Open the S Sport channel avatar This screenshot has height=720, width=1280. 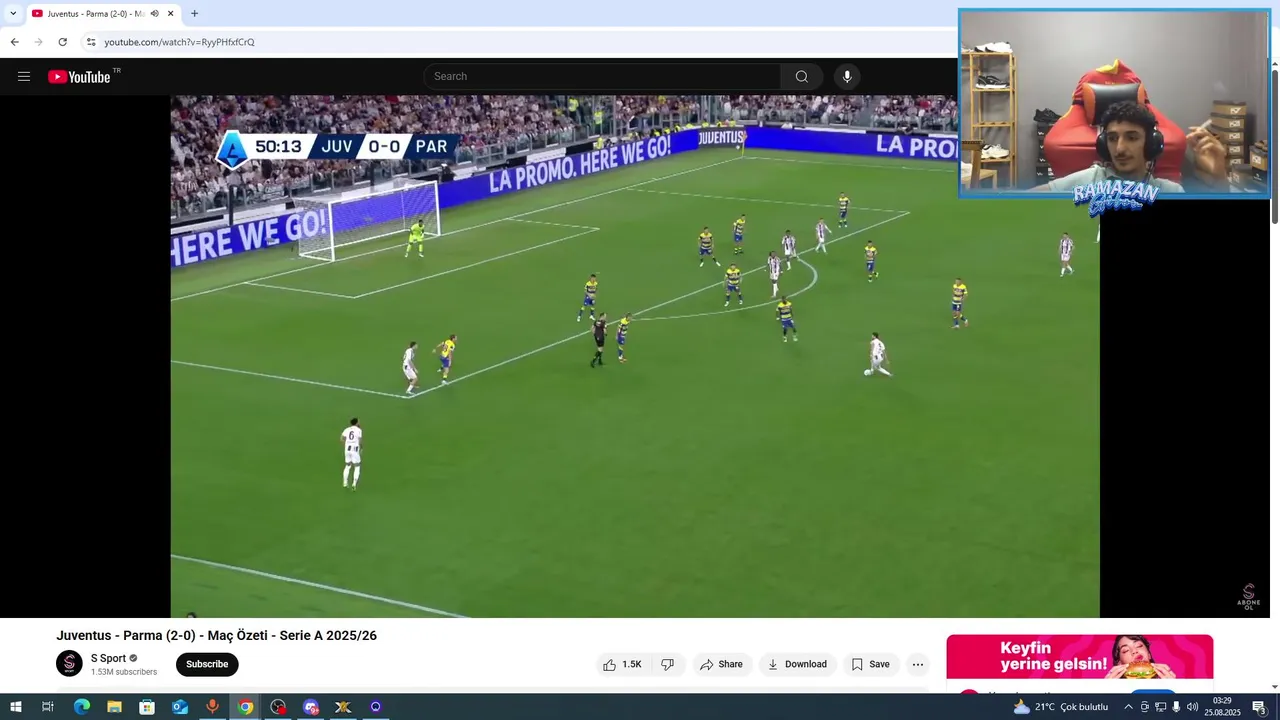69,663
